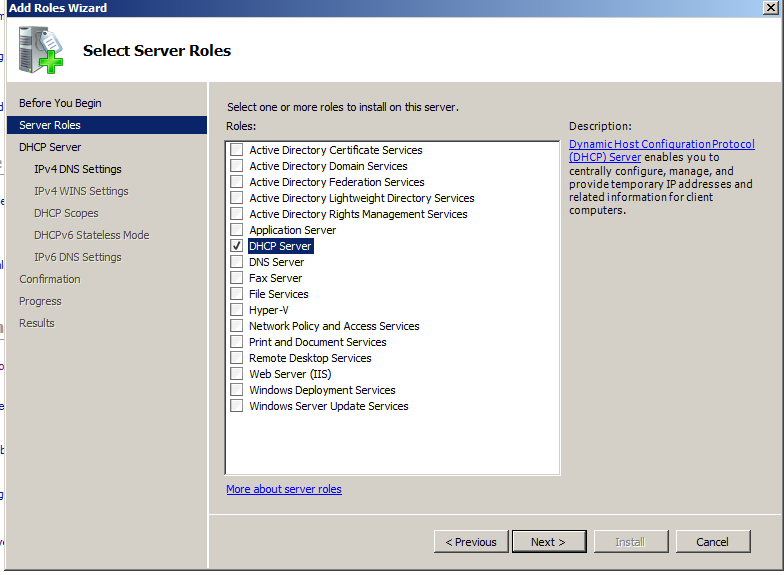
Task: Open the More about server roles link
Action: point(284,489)
